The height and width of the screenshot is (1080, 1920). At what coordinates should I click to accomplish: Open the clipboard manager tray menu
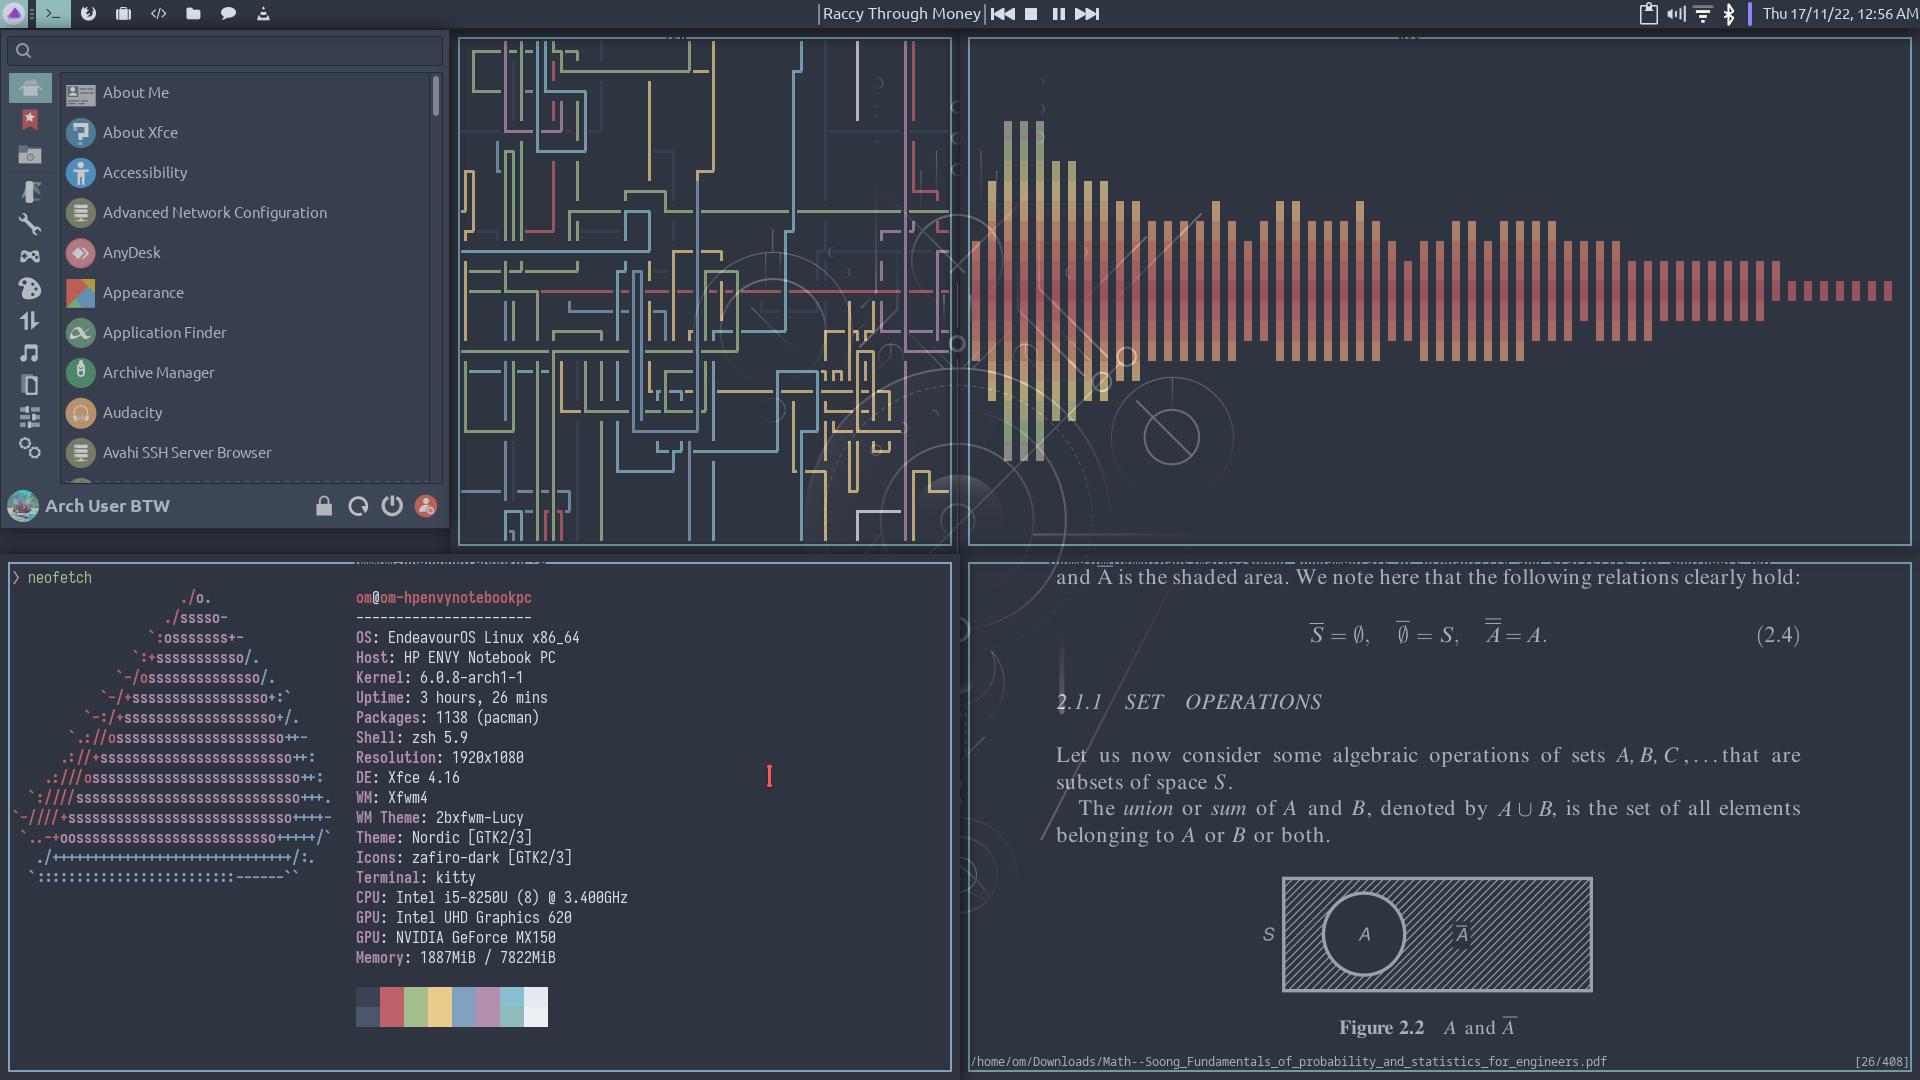coord(1648,14)
